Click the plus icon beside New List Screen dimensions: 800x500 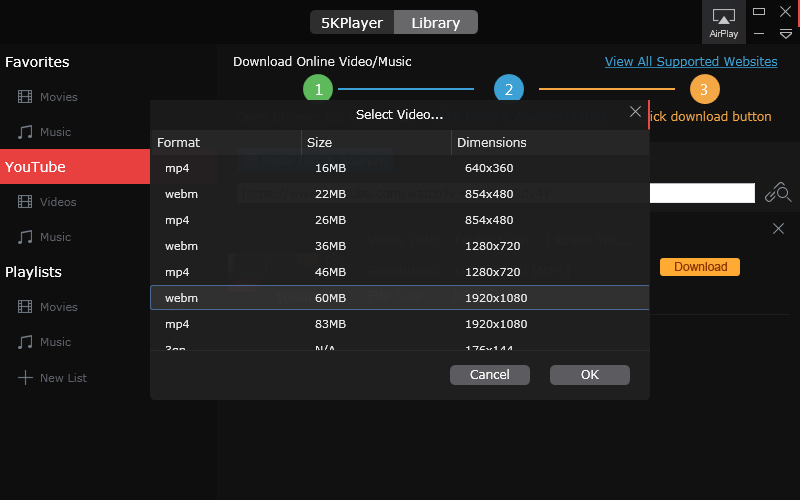(25, 378)
